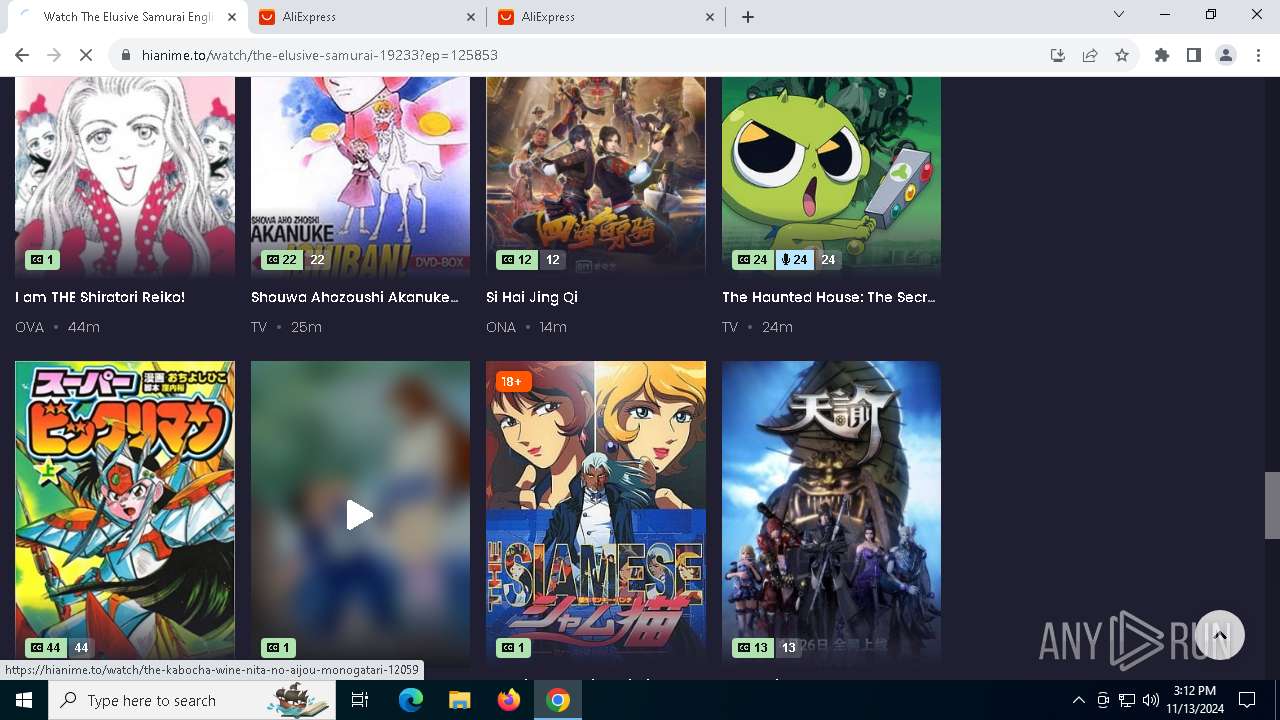
Task: Open Si Hai Jing Qi poster
Action: coord(596,177)
